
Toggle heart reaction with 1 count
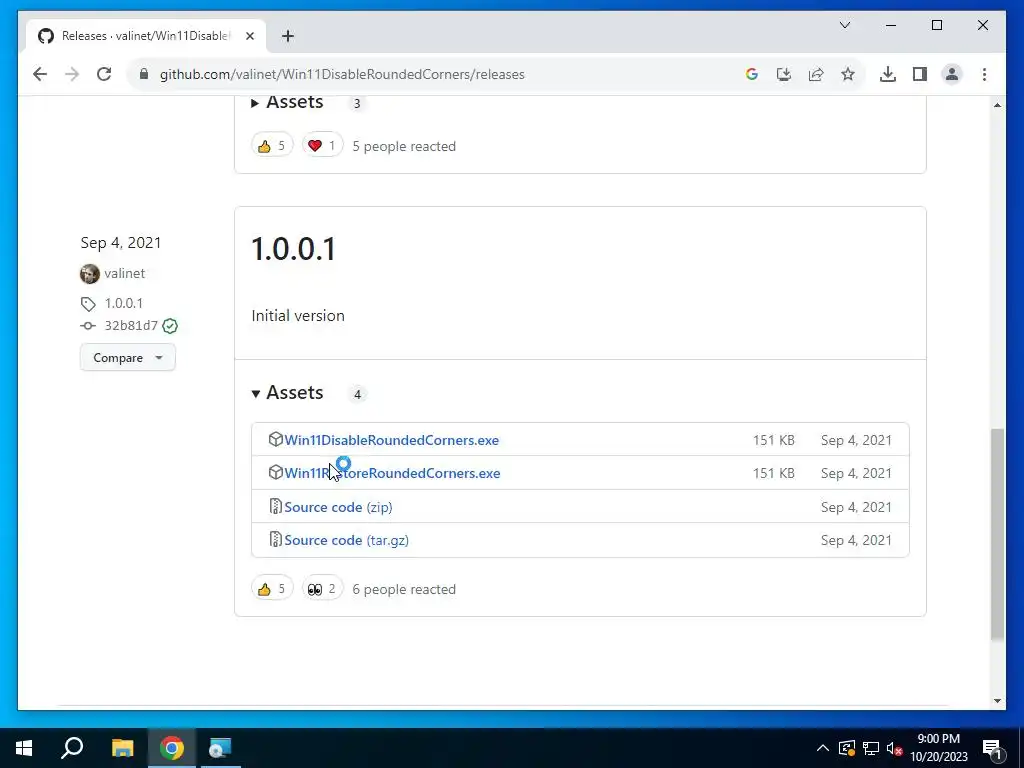[323, 146]
